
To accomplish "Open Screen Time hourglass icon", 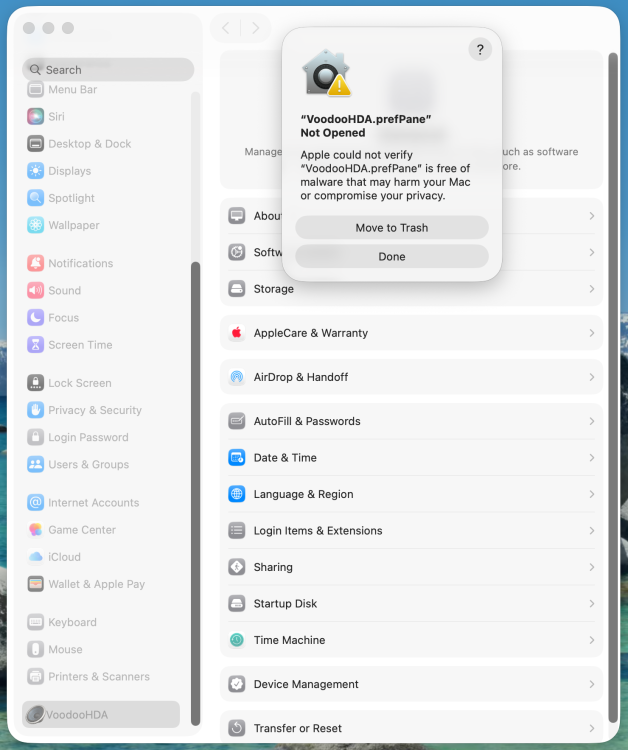I will [35, 345].
